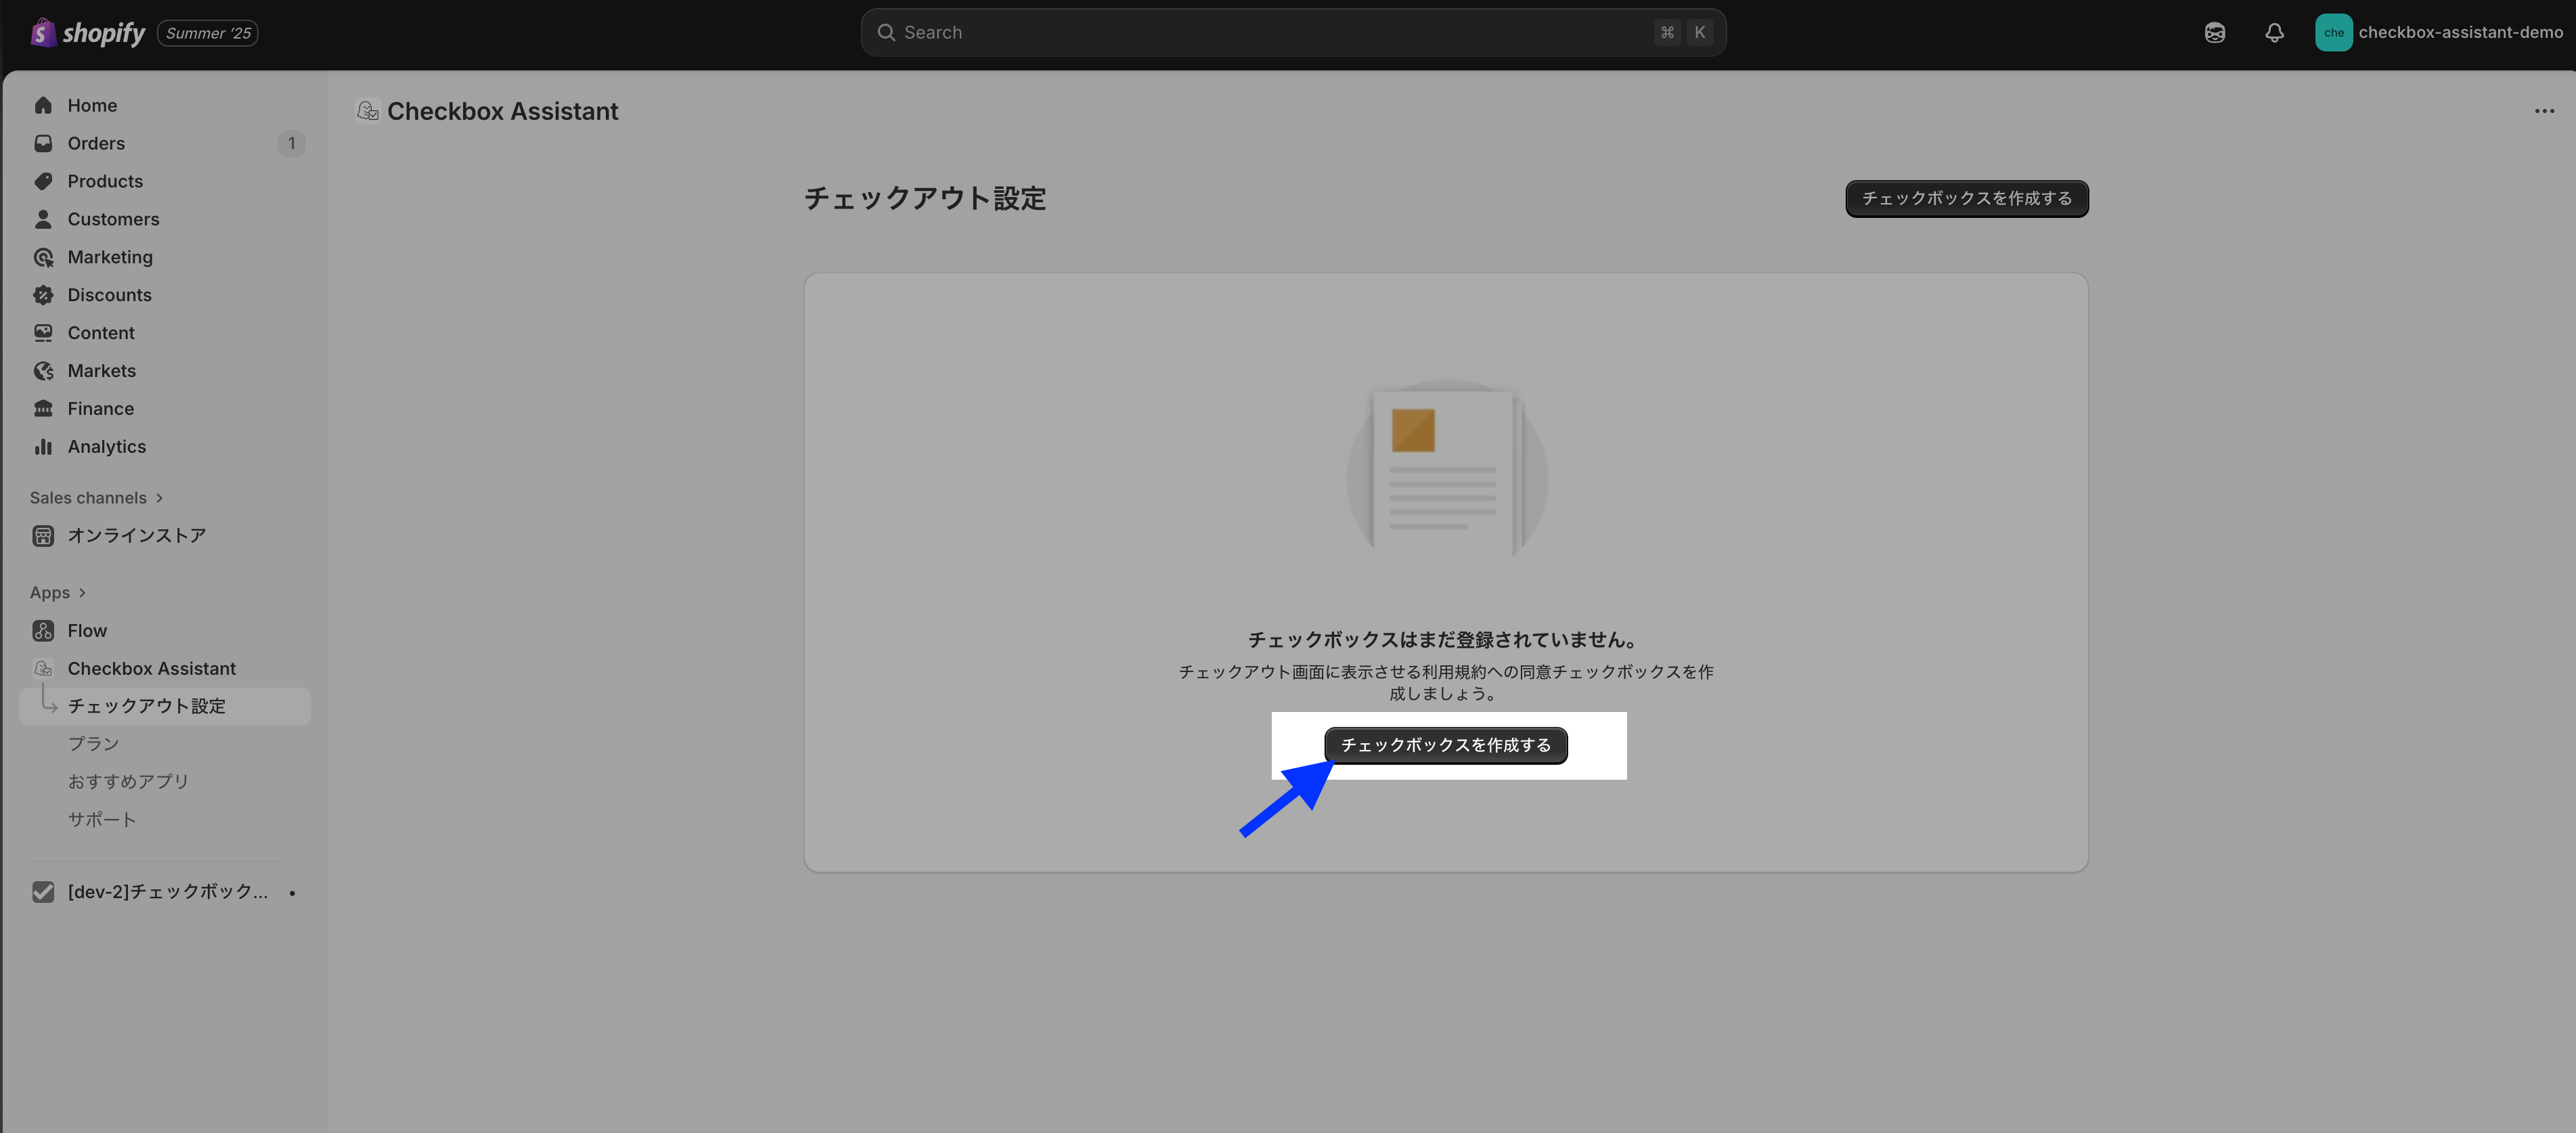Image resolution: width=2576 pixels, height=1133 pixels.
Task: Open Flow app in sidebar
Action: 87,630
